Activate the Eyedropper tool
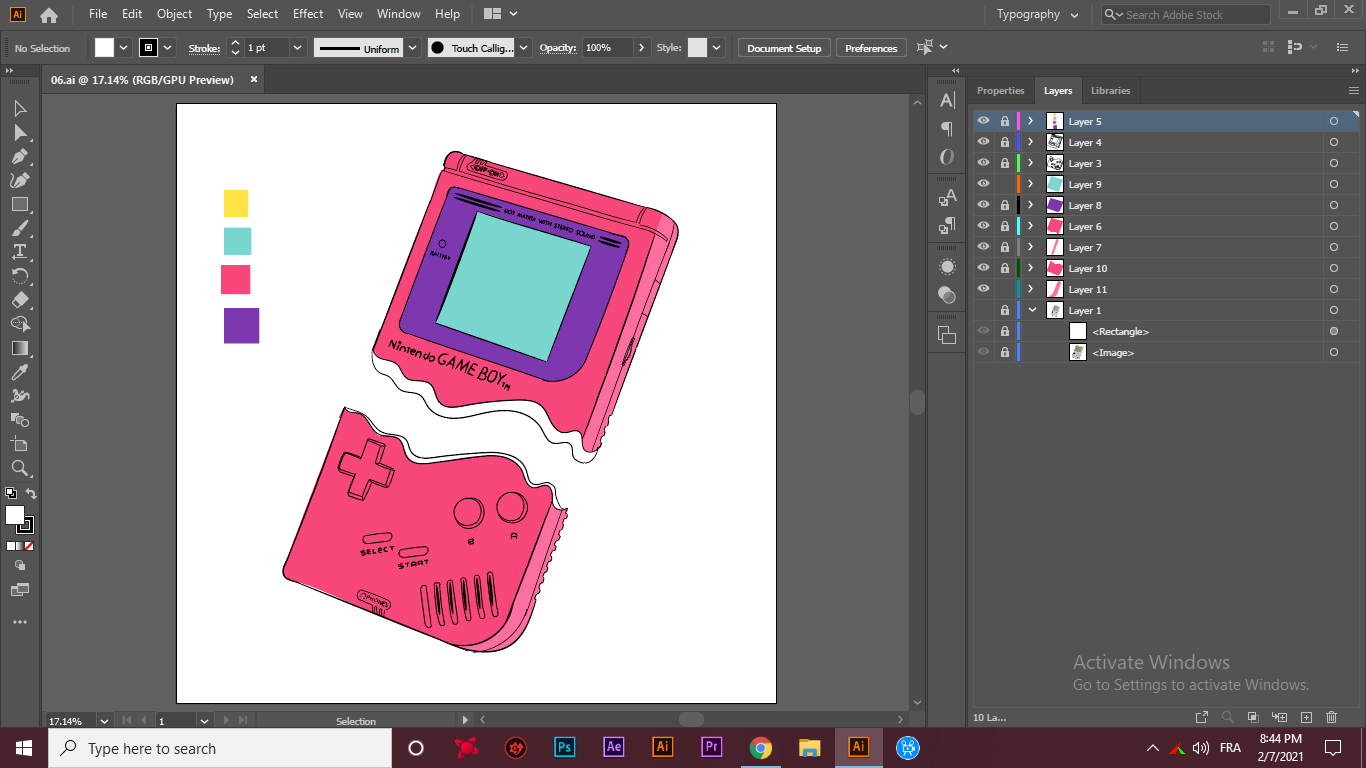1366x768 pixels. [x=20, y=372]
